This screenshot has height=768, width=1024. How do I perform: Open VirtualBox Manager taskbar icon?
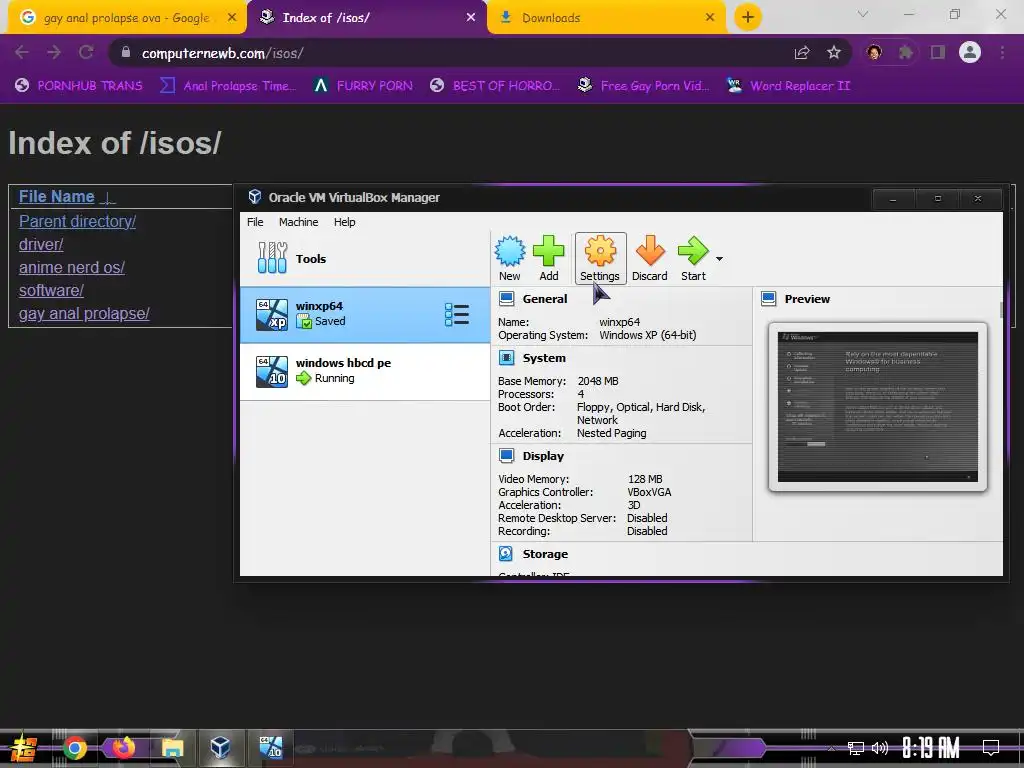(221, 748)
